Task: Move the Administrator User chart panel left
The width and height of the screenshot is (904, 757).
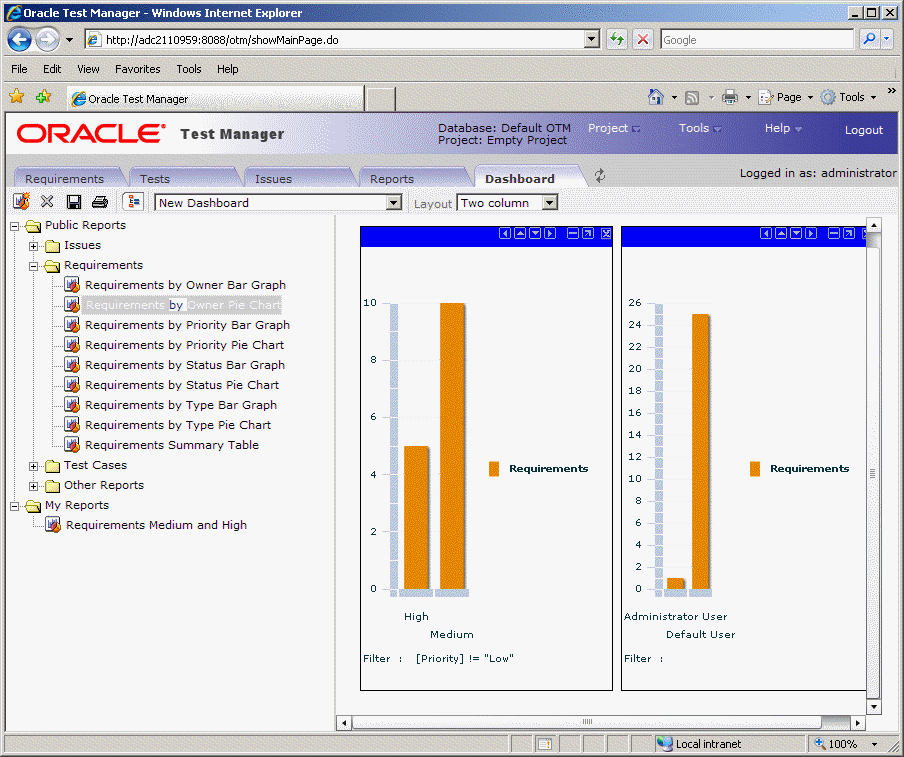Action: click(x=766, y=233)
